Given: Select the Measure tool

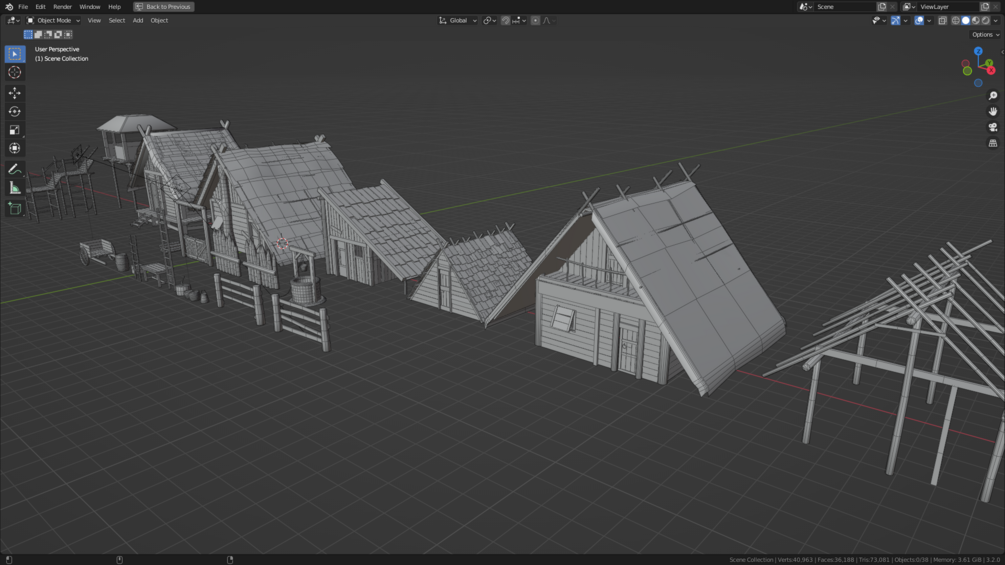Looking at the screenshot, I should [x=14, y=188].
